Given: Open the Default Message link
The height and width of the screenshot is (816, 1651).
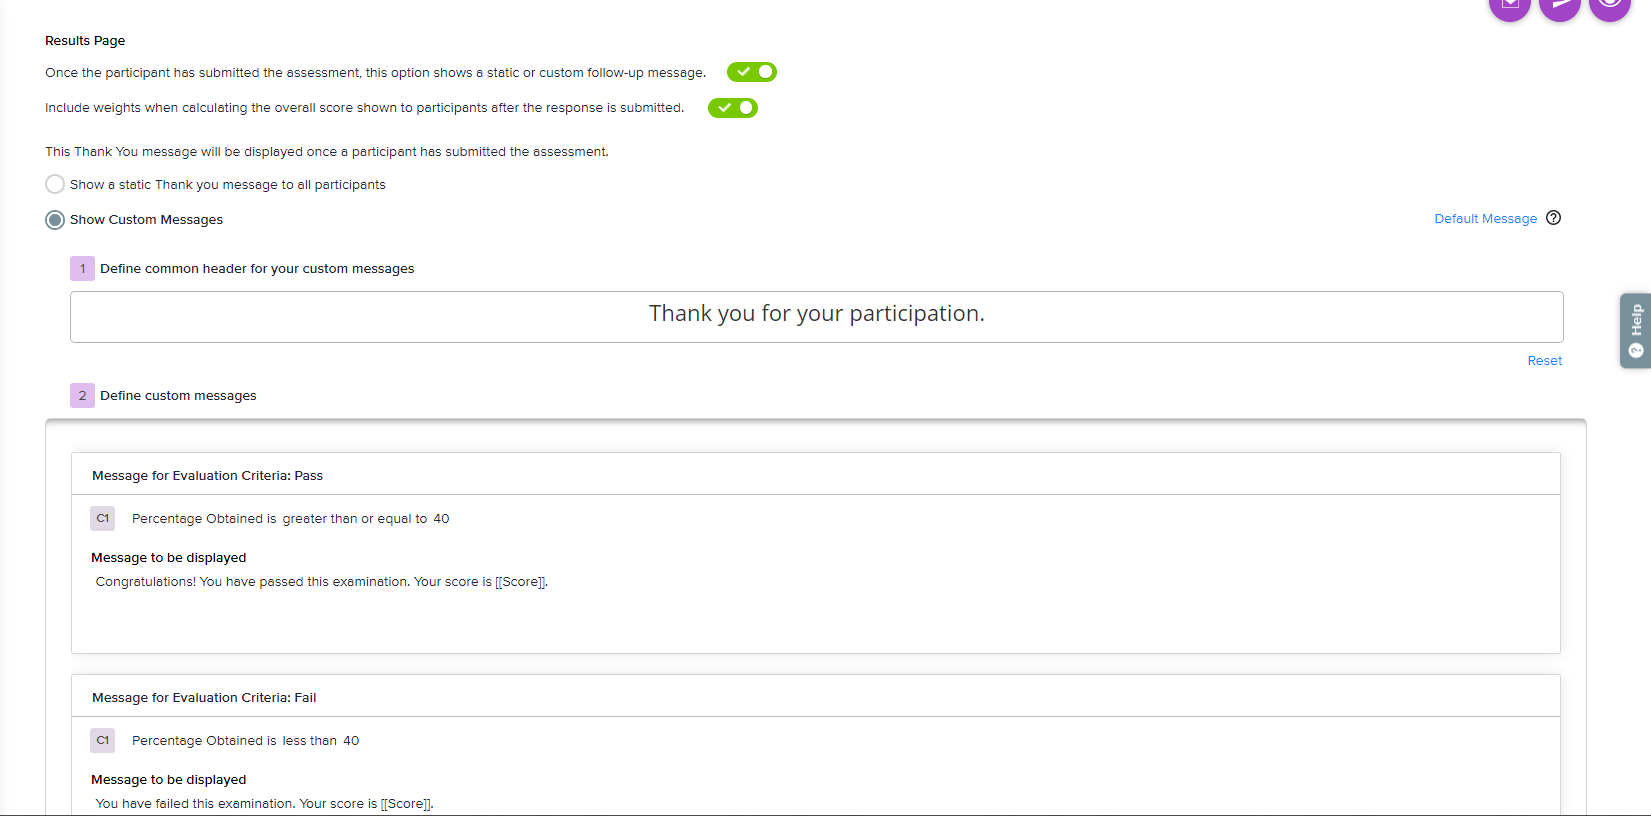Looking at the screenshot, I should click(1485, 219).
